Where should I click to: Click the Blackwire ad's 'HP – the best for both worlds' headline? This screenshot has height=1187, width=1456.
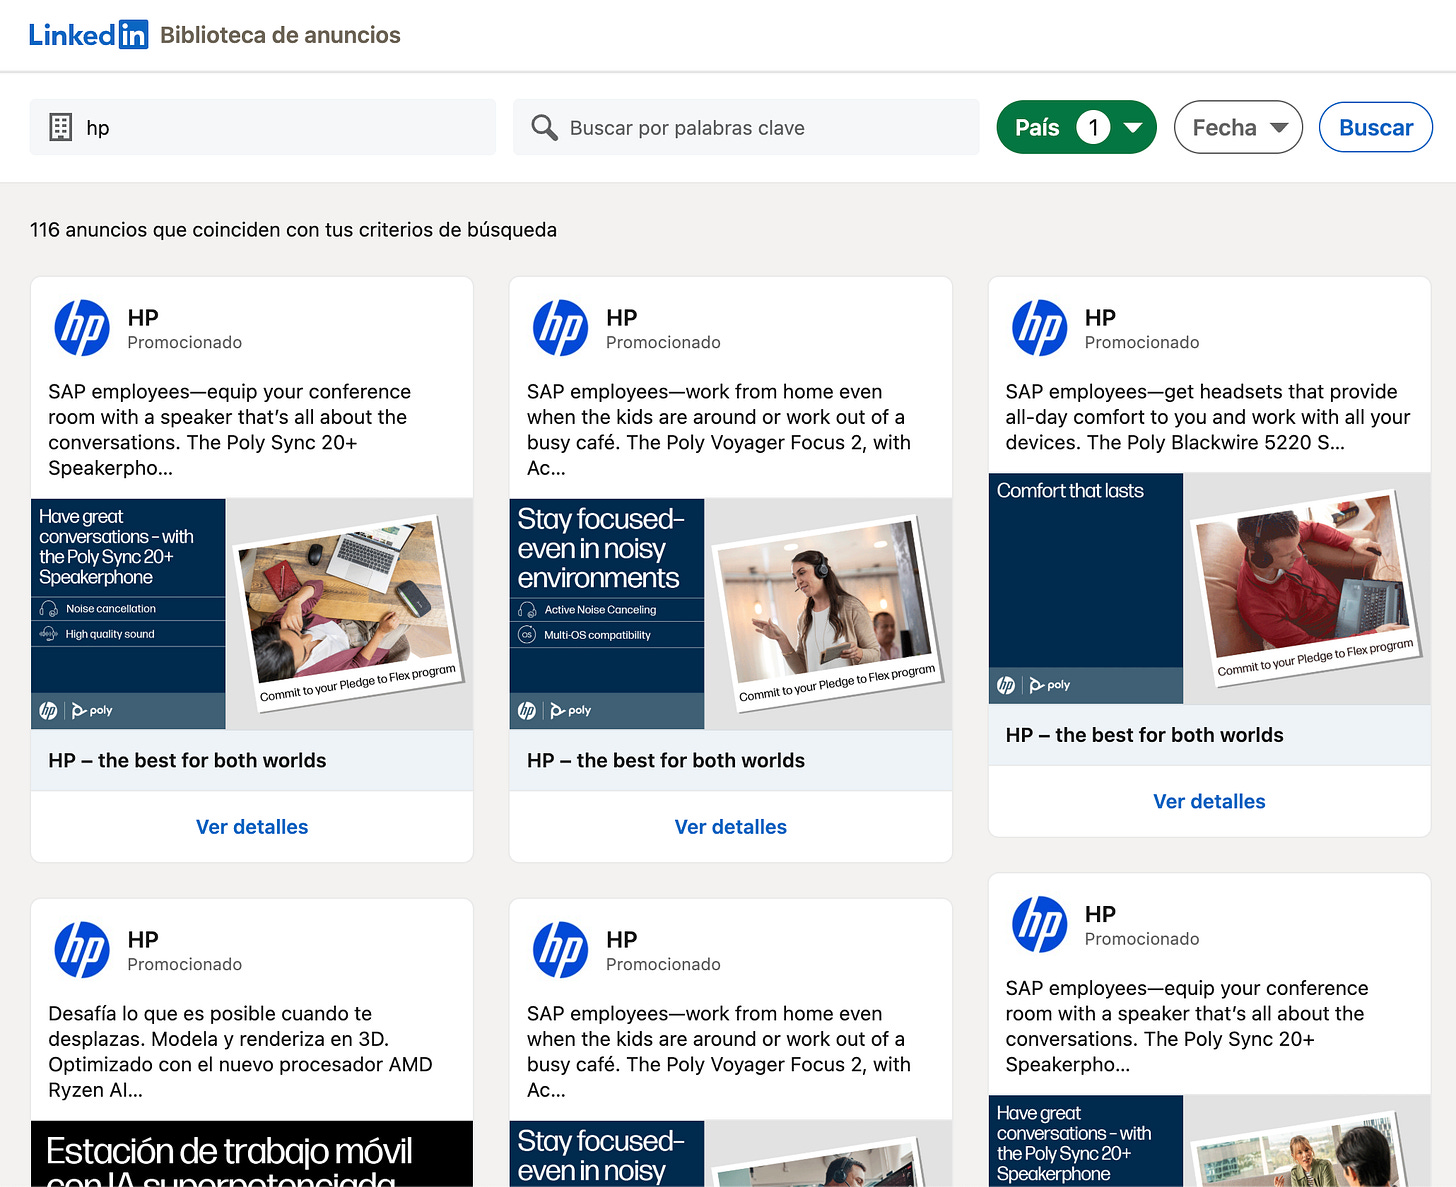(1144, 735)
